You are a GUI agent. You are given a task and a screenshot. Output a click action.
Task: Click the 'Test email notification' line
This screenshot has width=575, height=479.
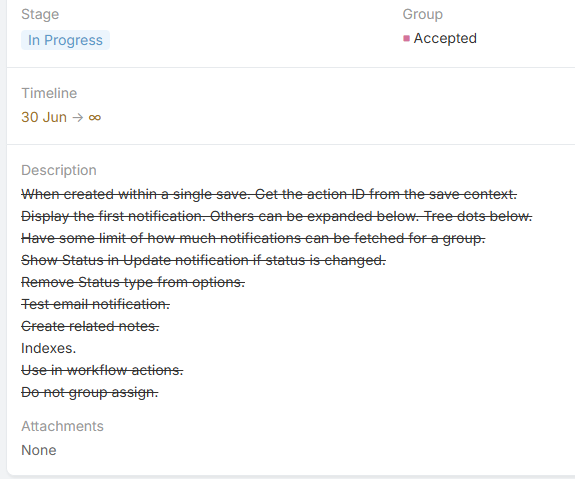(x=95, y=304)
